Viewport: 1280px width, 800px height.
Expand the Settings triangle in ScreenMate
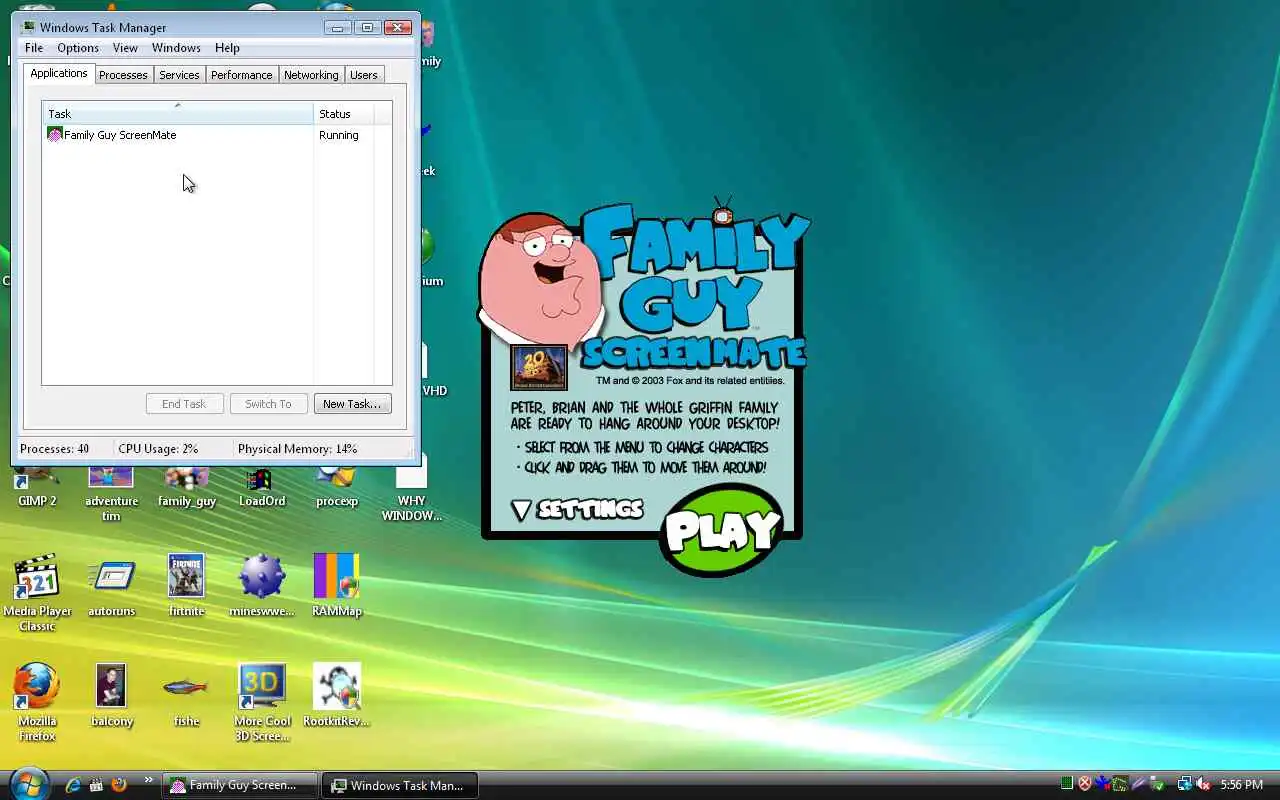(521, 510)
